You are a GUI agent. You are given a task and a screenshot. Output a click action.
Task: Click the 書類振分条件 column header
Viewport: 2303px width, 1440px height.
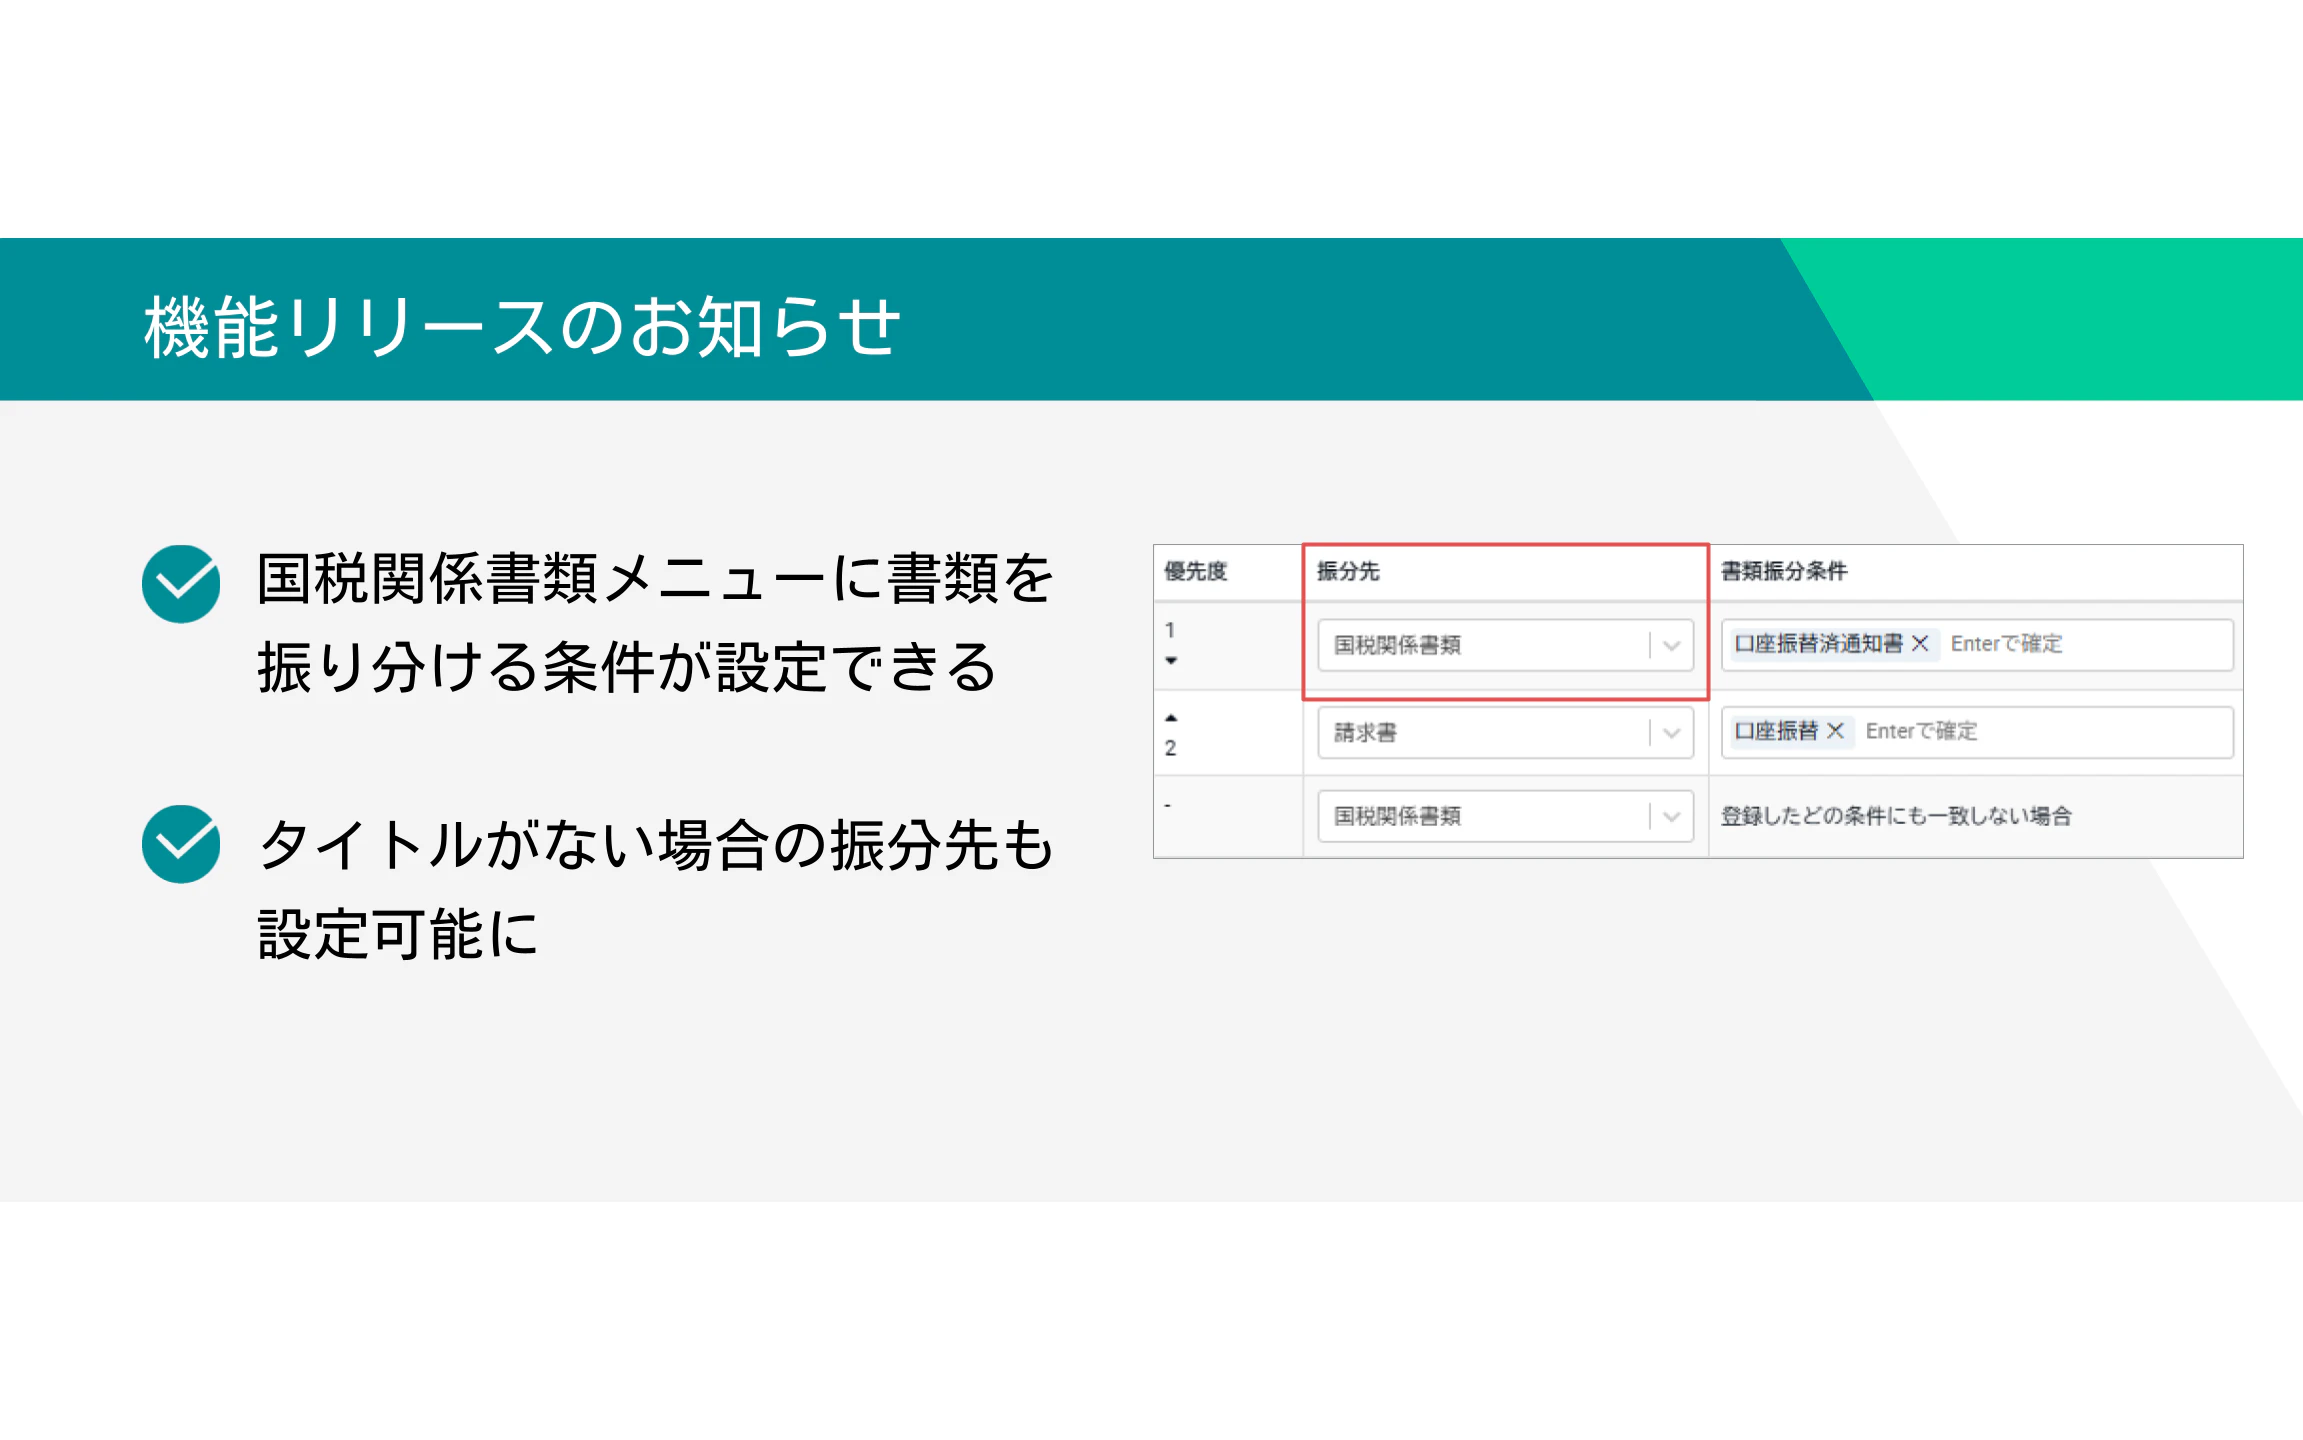[1783, 572]
